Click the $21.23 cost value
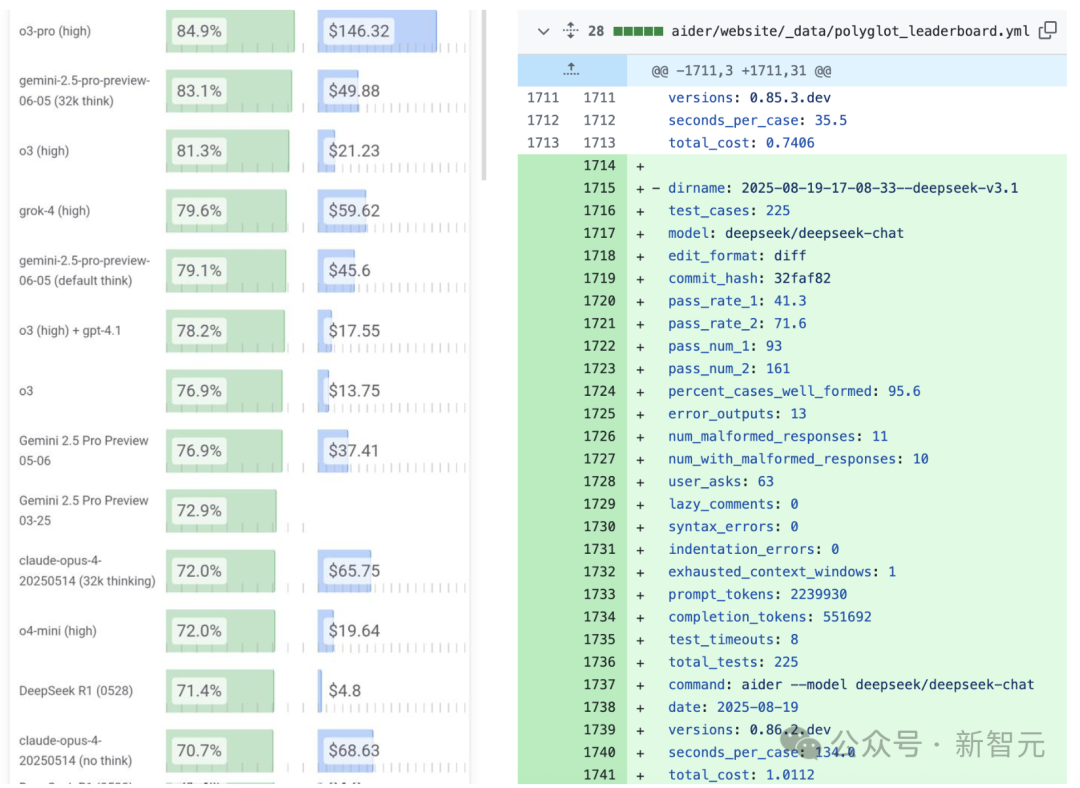This screenshot has width=1080, height=788. click(354, 151)
